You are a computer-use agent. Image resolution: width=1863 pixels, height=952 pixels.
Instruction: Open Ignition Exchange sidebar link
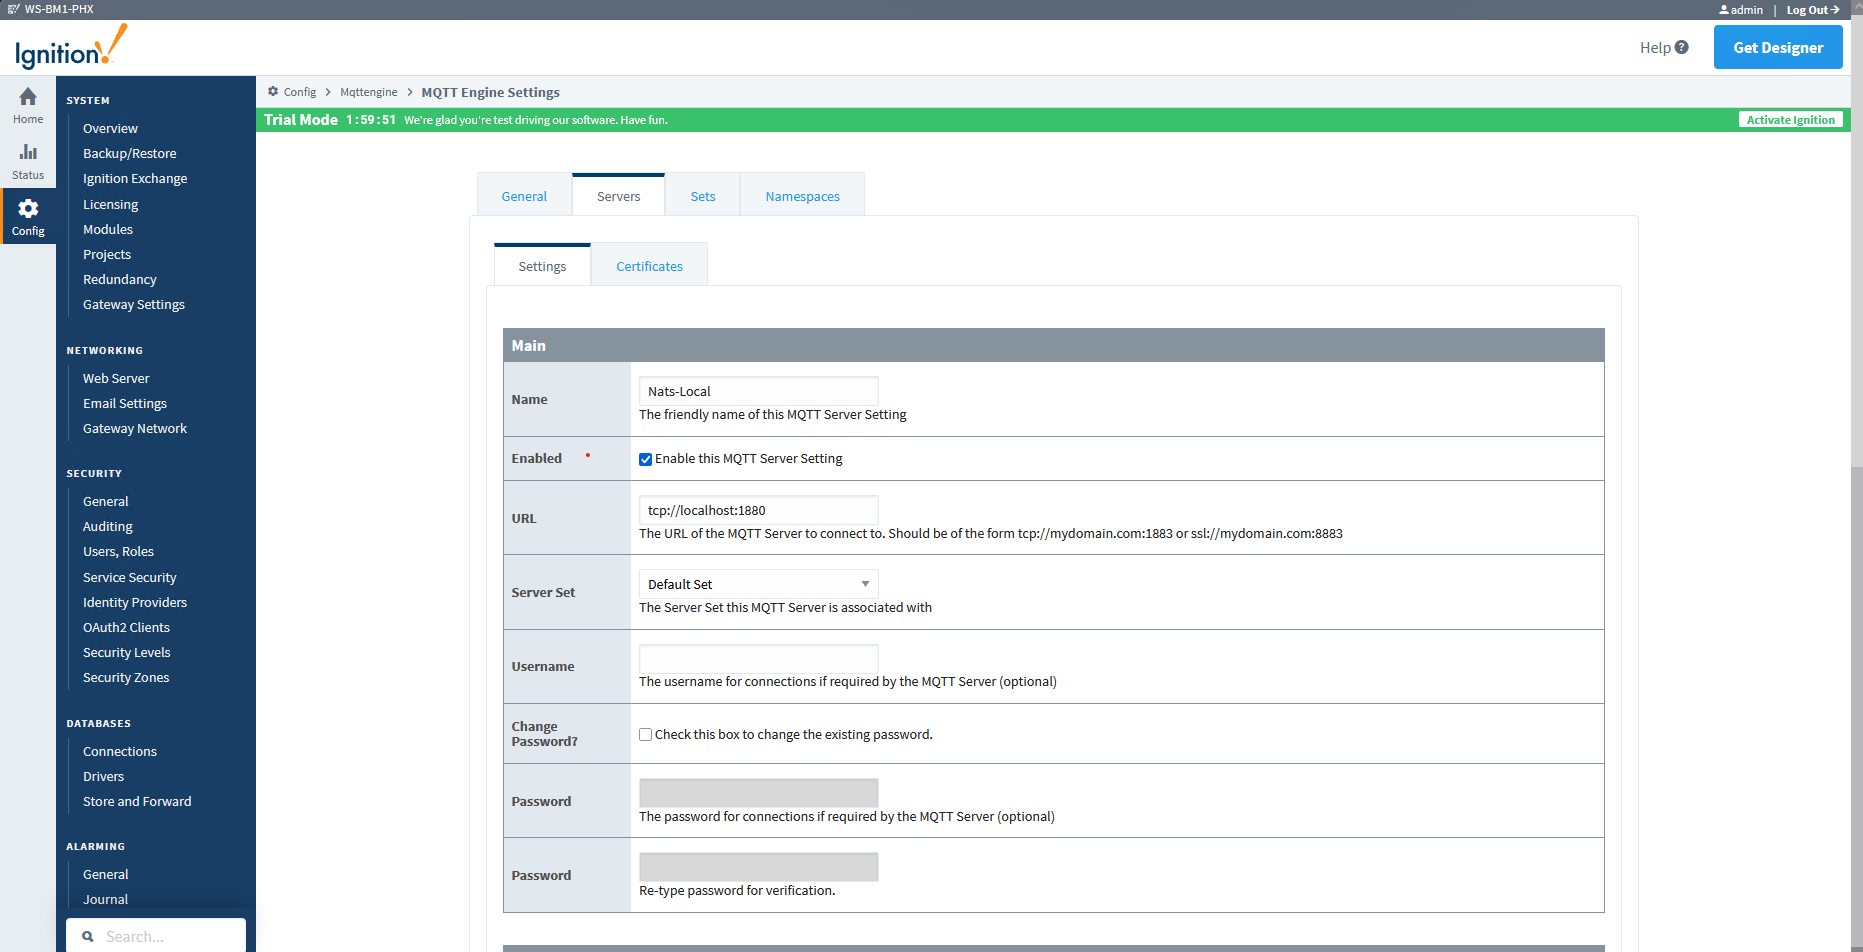point(135,178)
